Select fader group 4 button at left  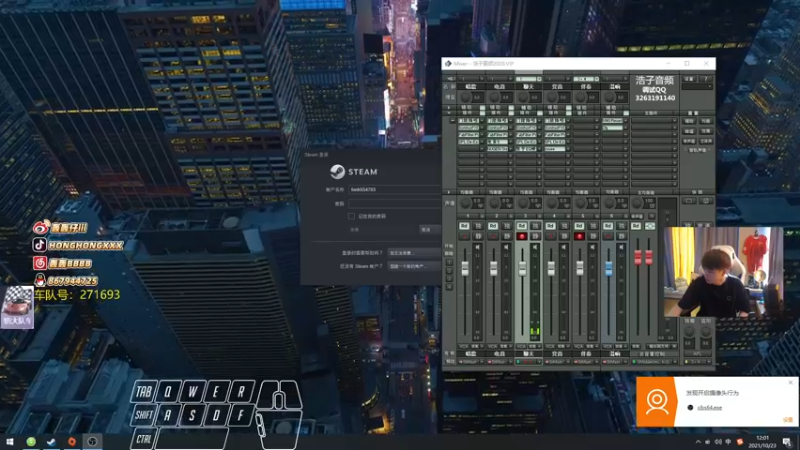click(x=449, y=287)
